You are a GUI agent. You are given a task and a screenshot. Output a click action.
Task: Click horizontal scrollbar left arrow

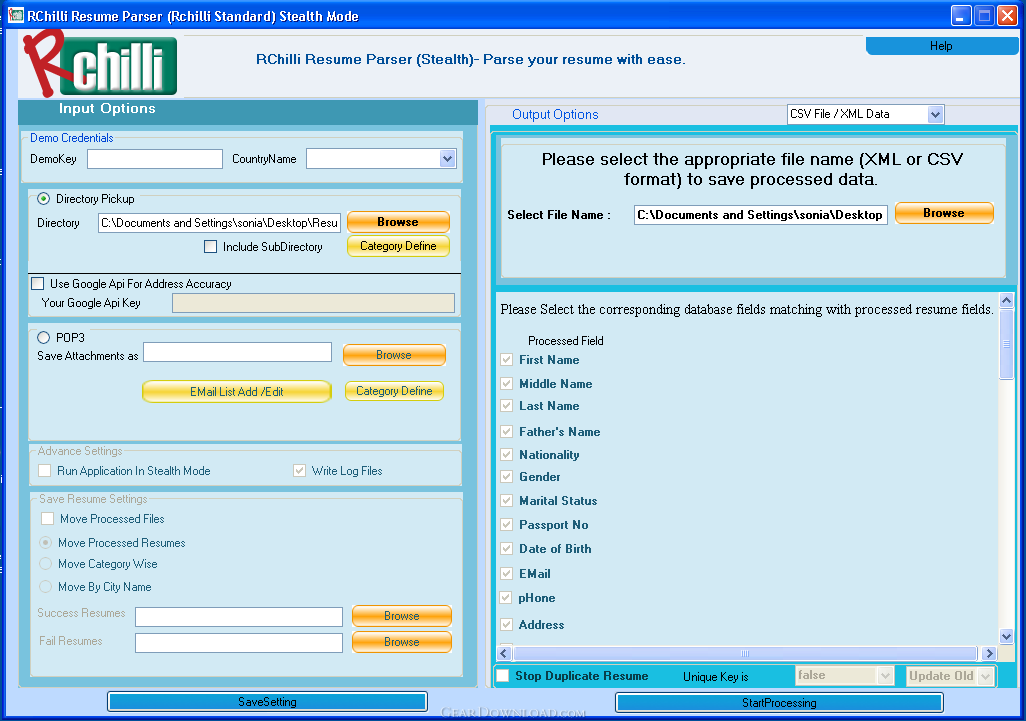click(504, 653)
